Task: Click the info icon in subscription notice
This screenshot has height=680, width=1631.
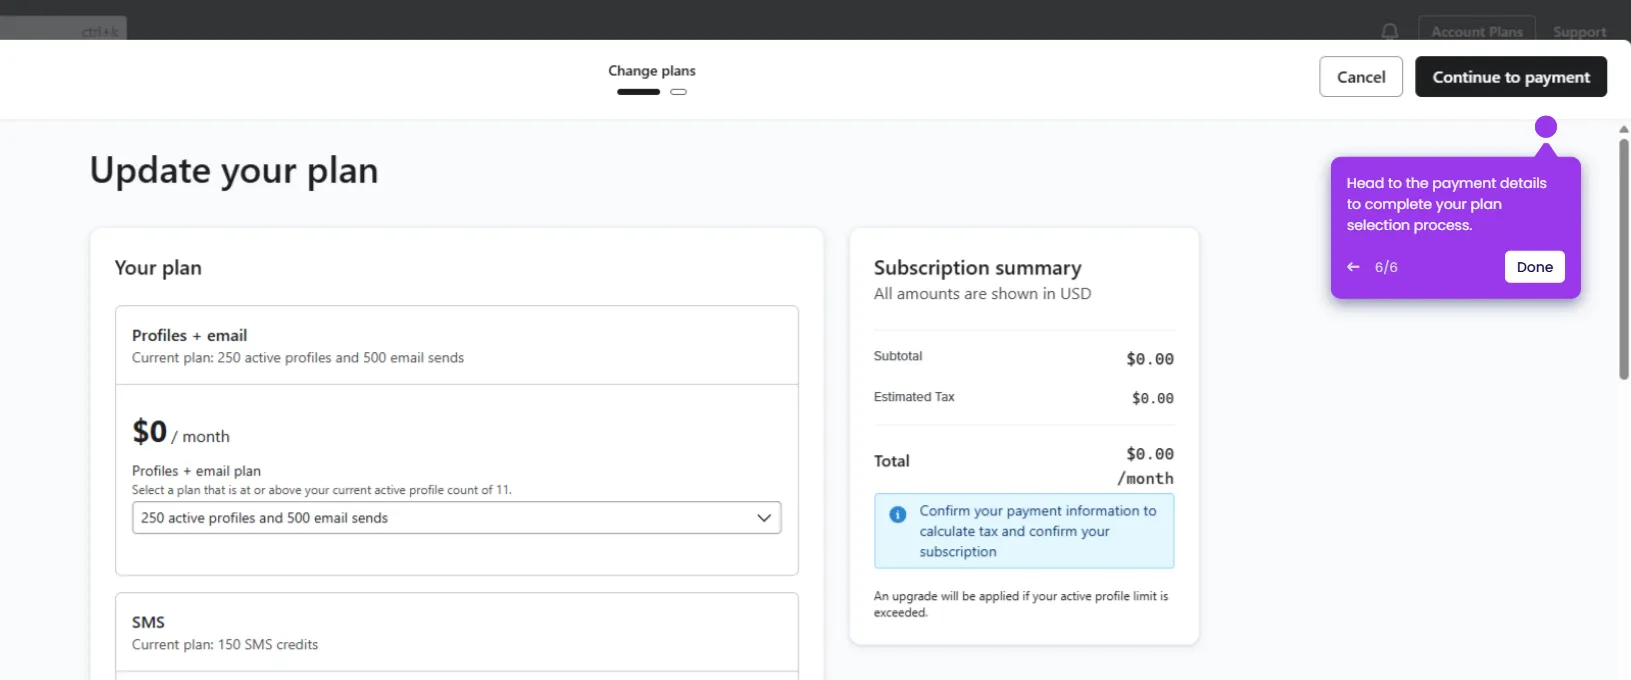Action: point(898,514)
